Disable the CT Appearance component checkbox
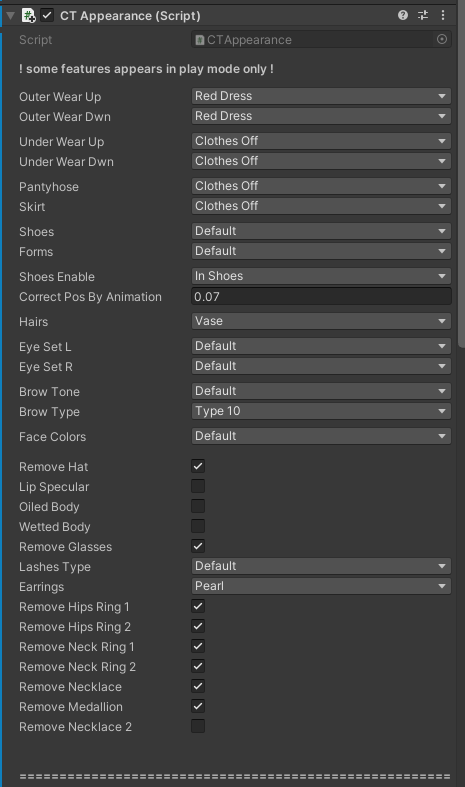 (47, 16)
